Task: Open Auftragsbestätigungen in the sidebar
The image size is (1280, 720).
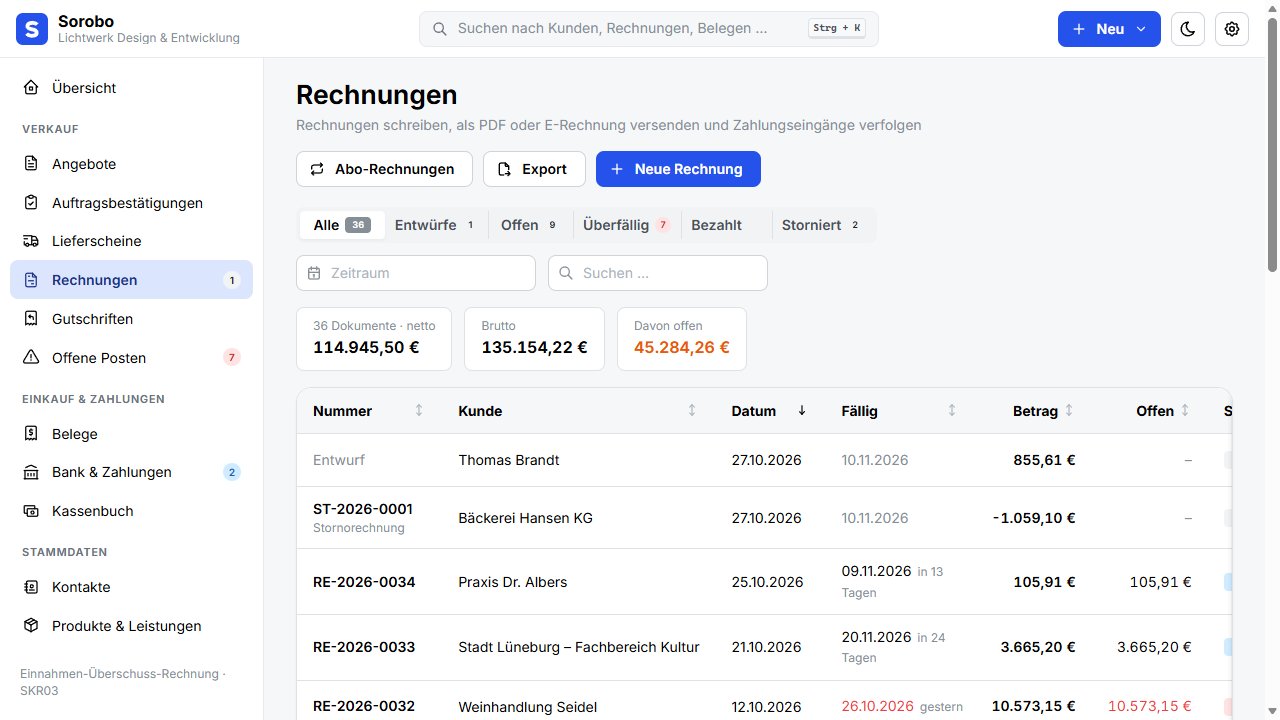Action: 131,203
